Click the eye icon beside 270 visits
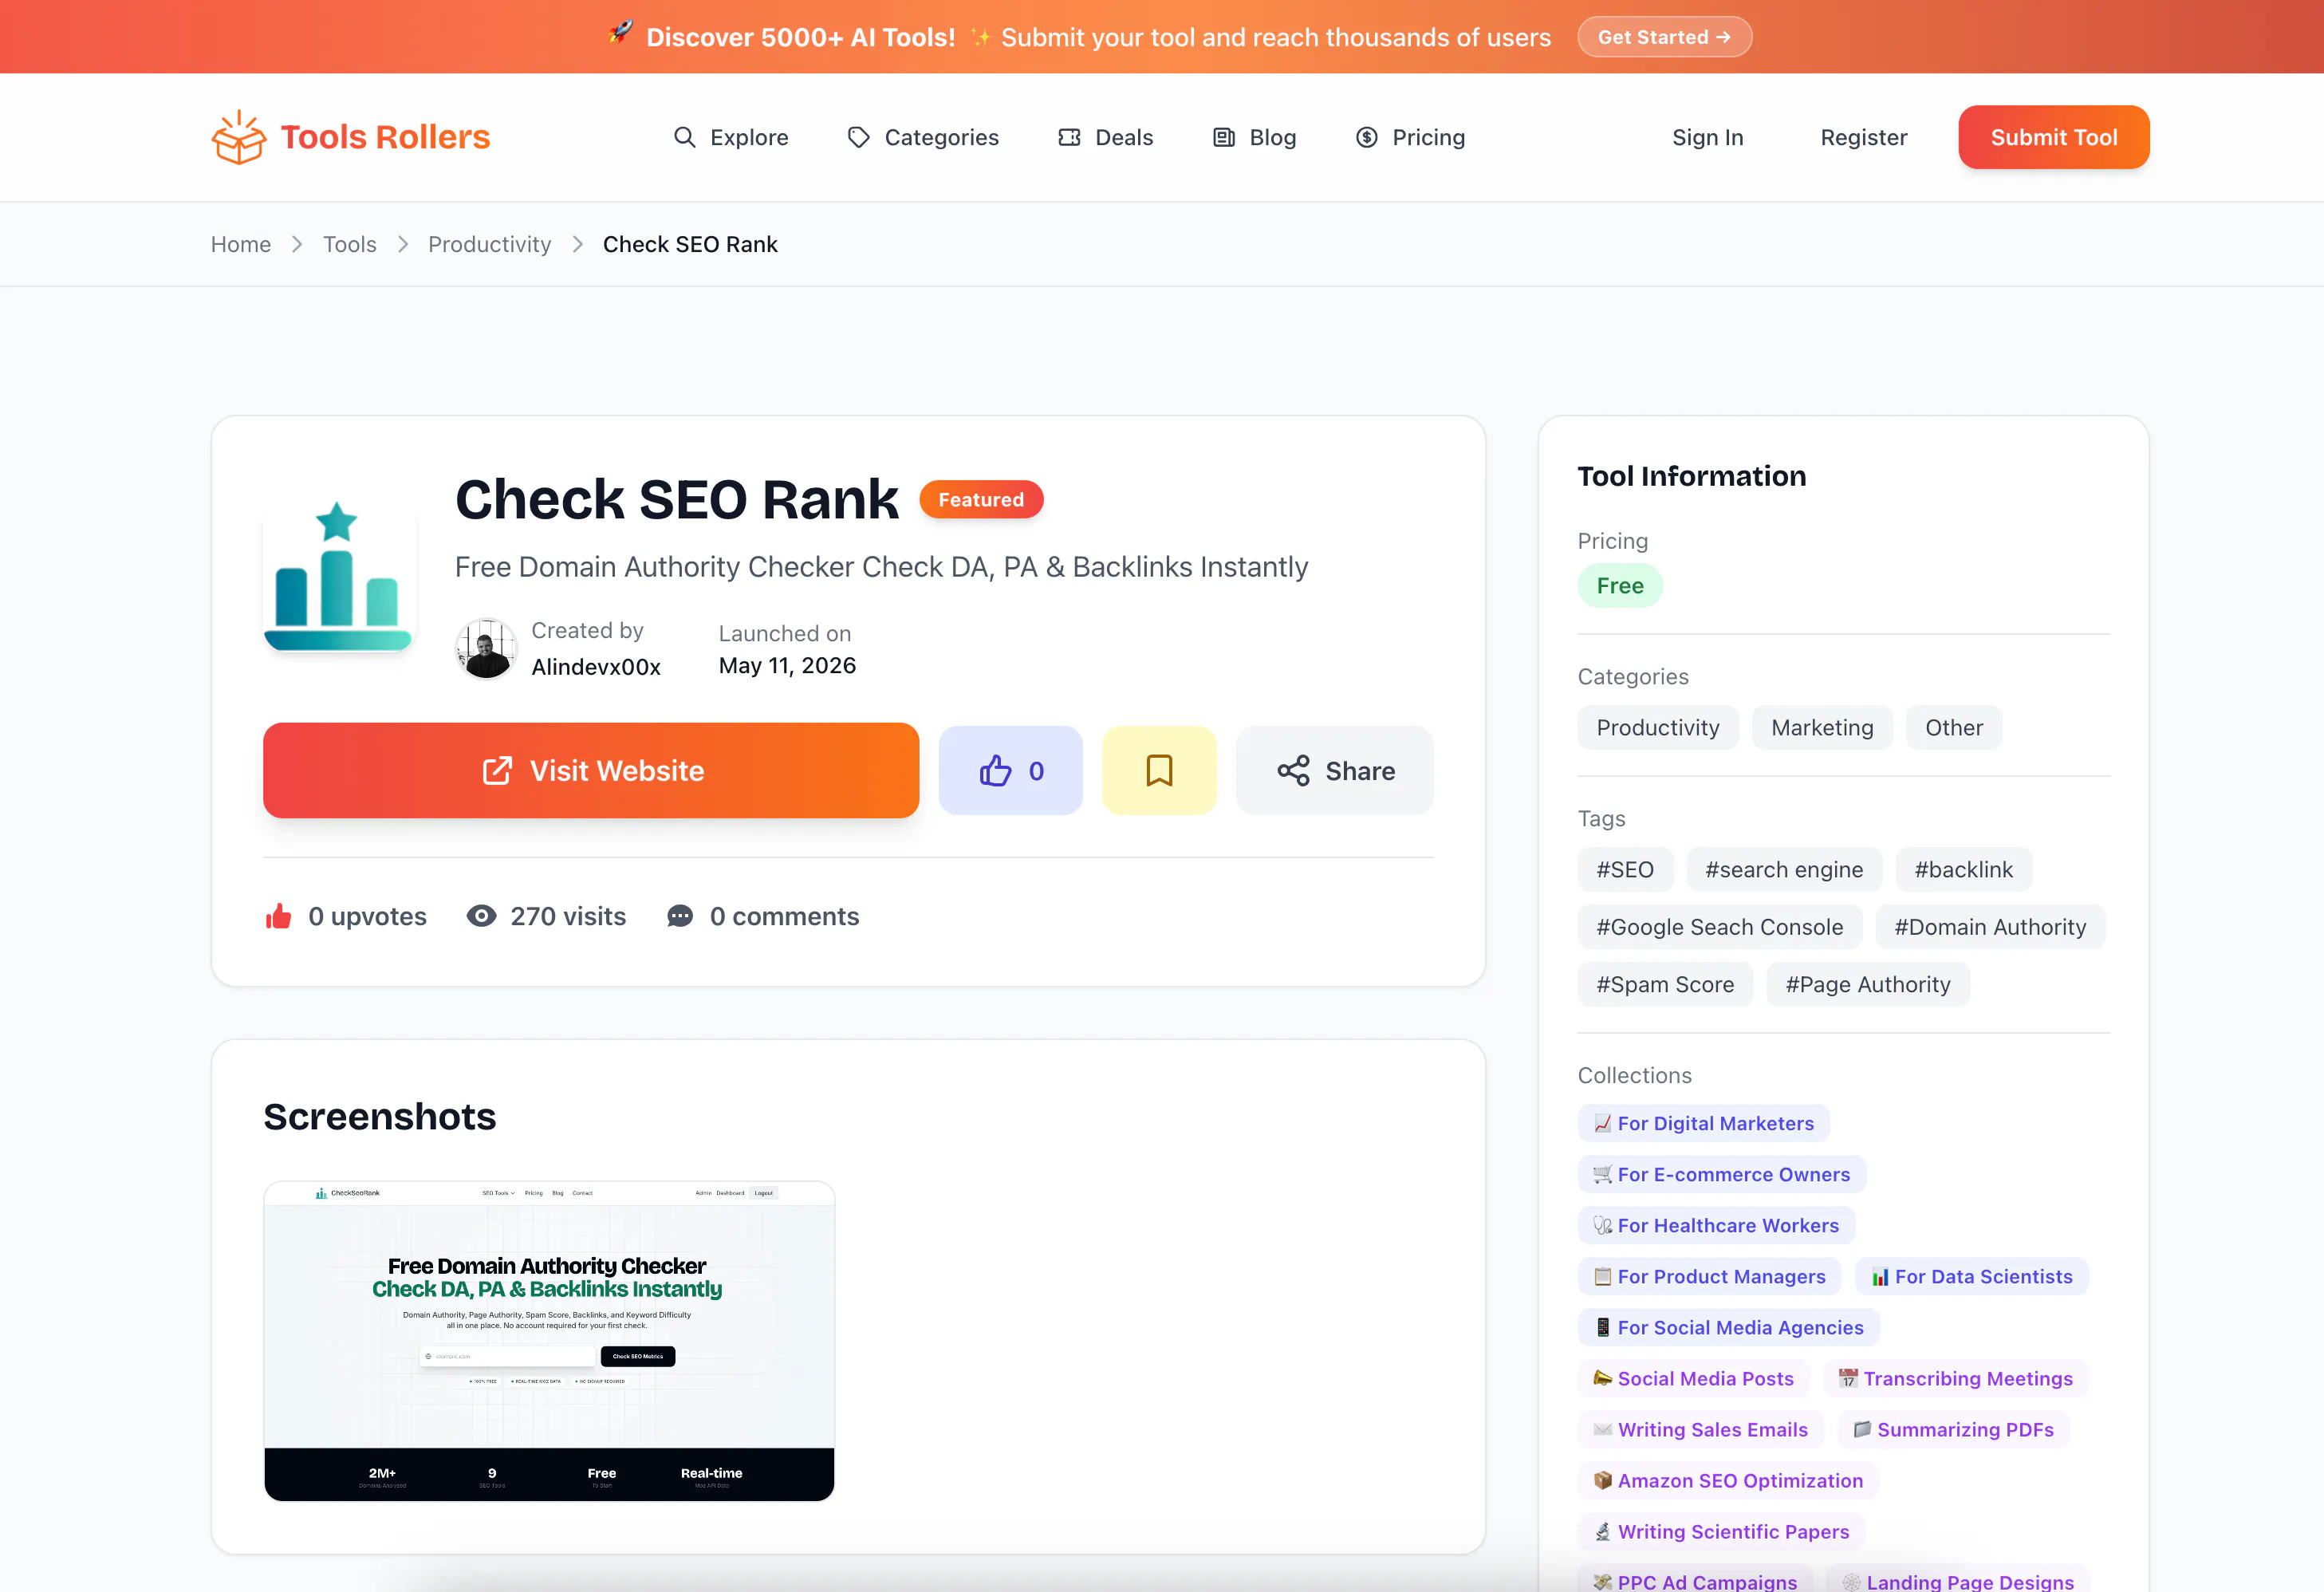This screenshot has width=2324, height=1592. tap(481, 916)
